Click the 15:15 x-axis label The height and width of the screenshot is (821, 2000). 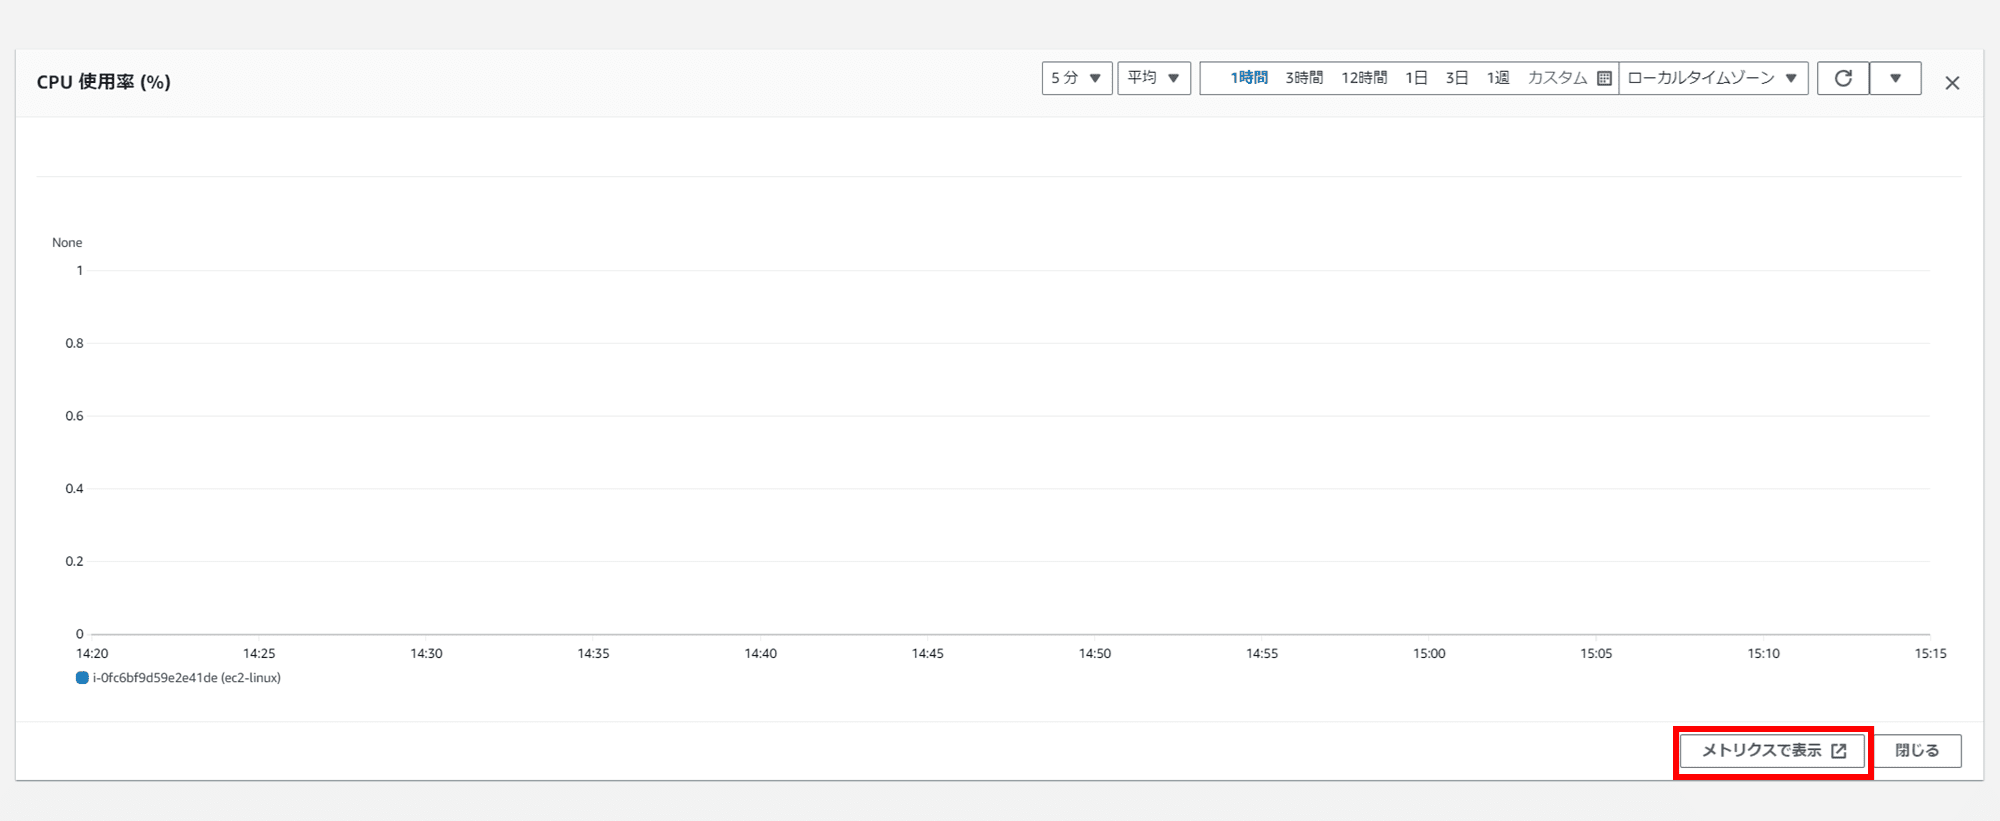point(1930,653)
